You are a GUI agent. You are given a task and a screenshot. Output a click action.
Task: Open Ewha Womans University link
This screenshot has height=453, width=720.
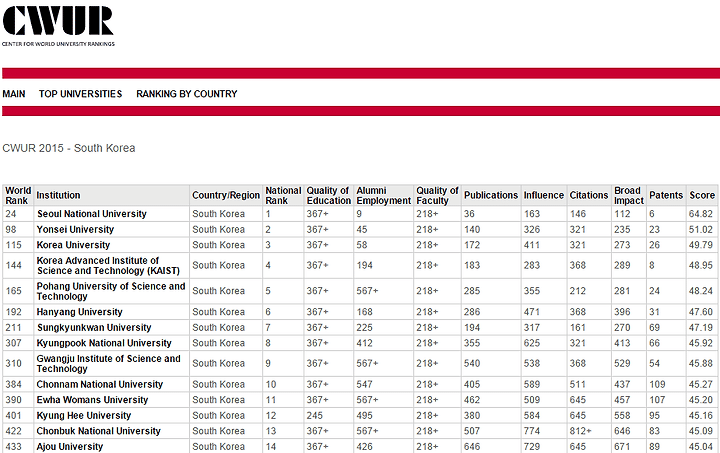(92, 400)
